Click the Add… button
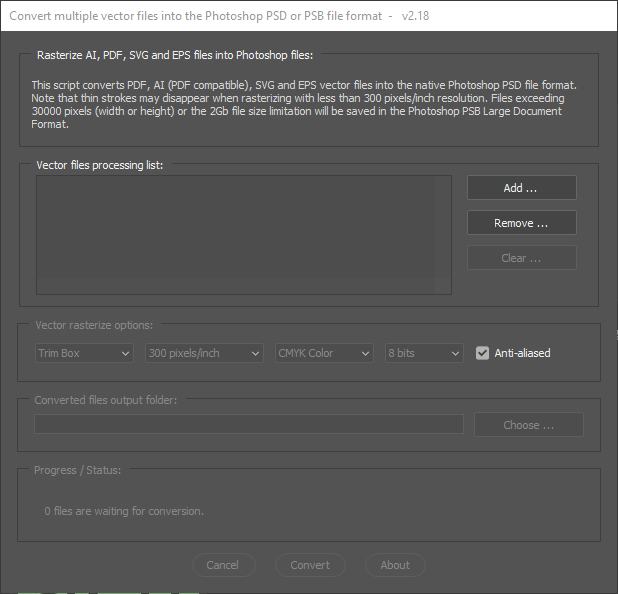The image size is (618, 594). coord(521,188)
